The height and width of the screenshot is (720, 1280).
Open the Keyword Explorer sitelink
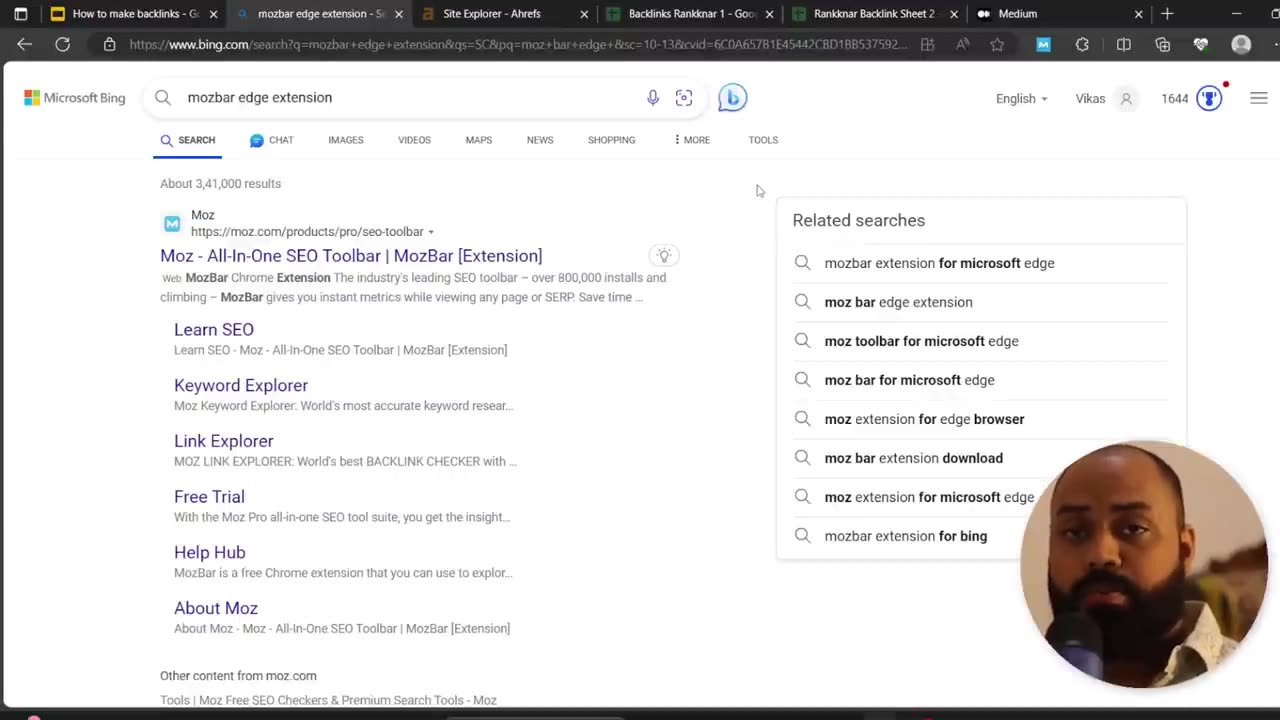(x=241, y=385)
